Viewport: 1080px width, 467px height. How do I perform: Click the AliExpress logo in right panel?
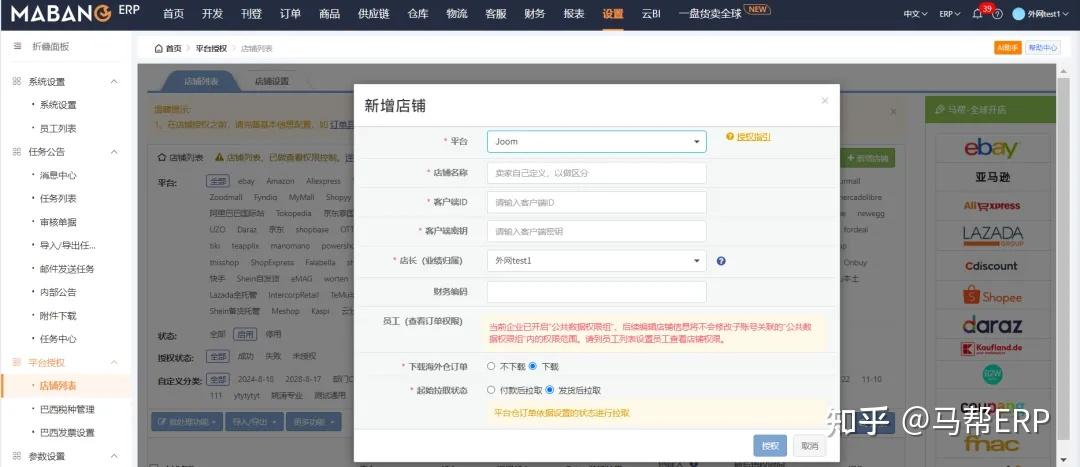[992, 205]
